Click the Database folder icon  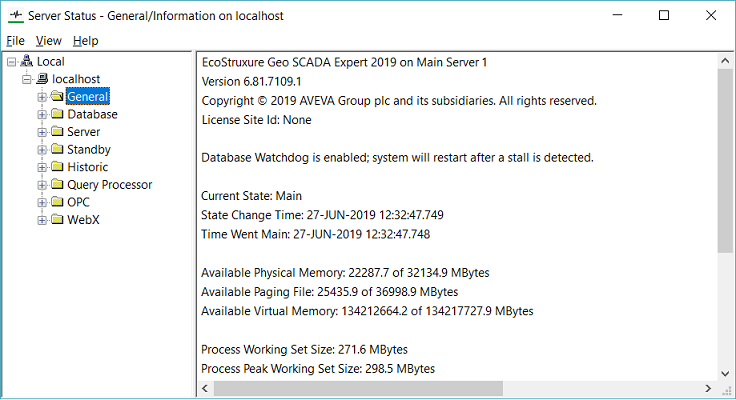(x=57, y=115)
